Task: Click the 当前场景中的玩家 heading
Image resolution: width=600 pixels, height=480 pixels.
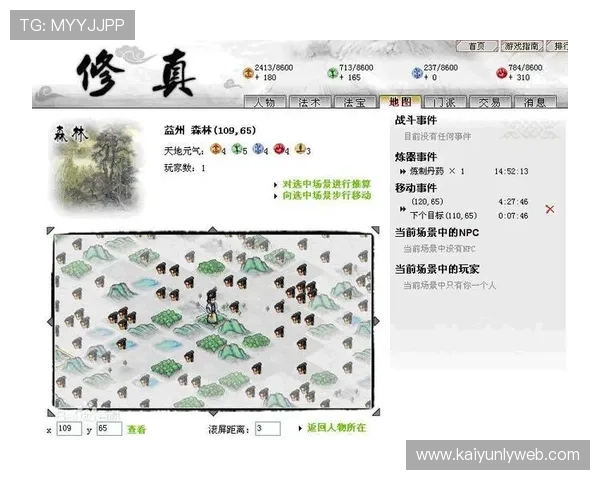Action: tap(437, 269)
